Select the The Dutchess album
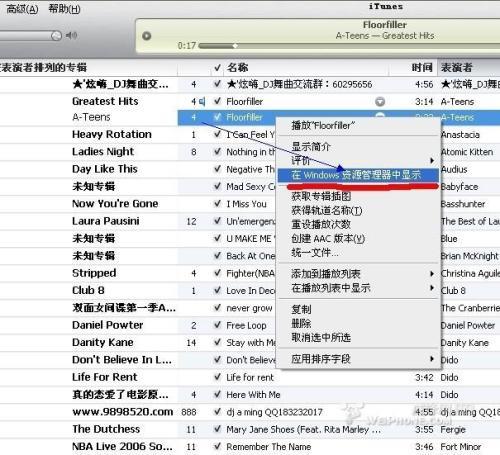 tap(106, 429)
